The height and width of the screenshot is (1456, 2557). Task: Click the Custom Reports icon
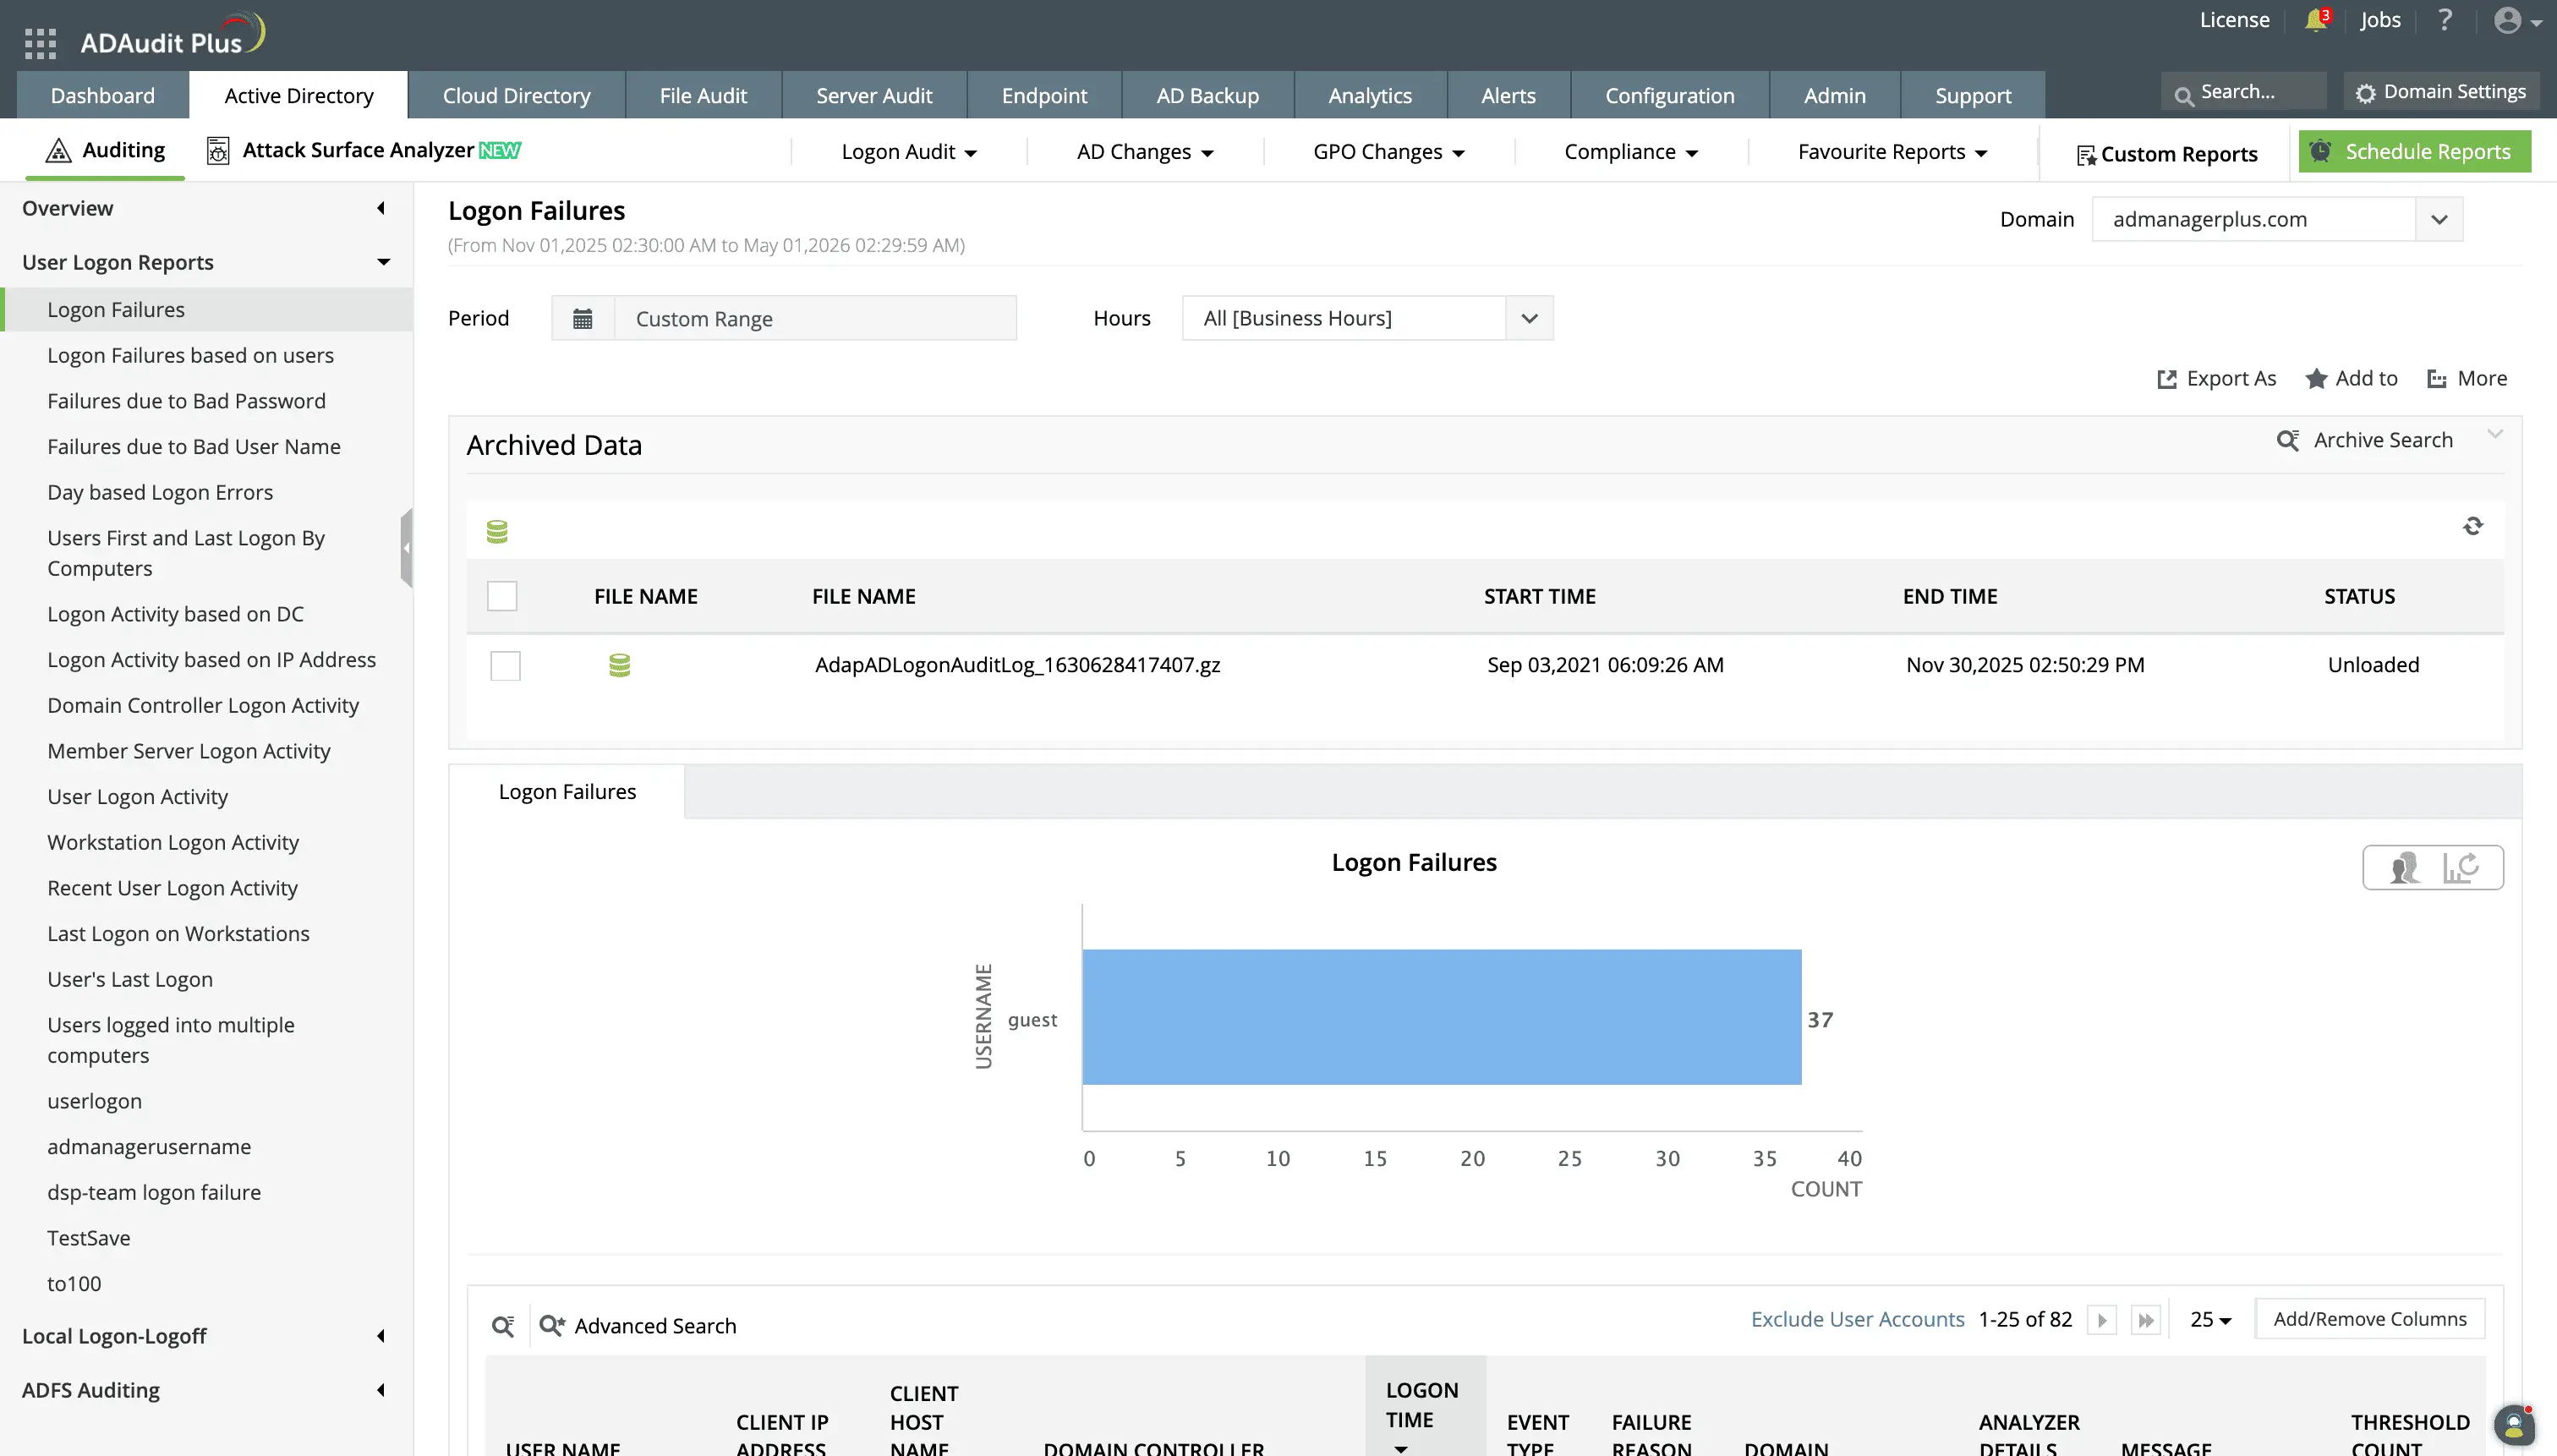[2086, 155]
